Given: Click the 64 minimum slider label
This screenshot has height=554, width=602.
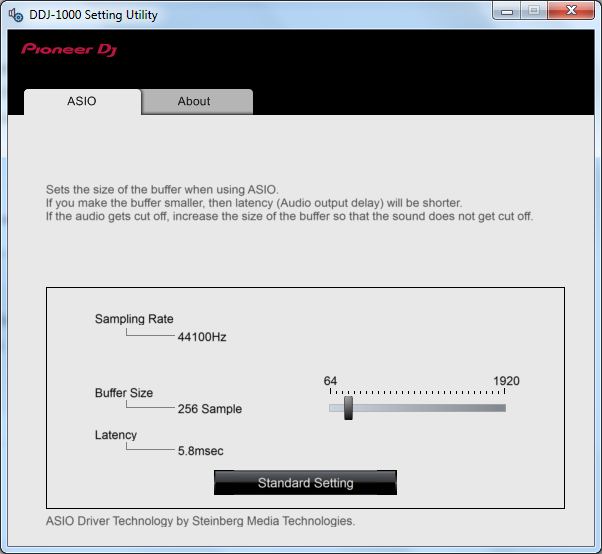Looking at the screenshot, I should (330, 381).
